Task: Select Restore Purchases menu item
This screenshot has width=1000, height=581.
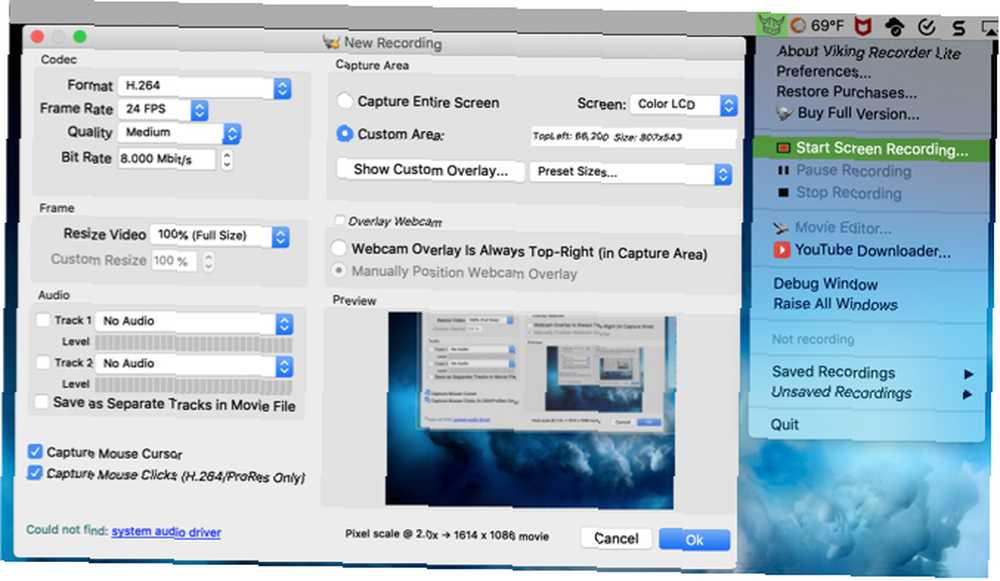Action: (x=846, y=92)
